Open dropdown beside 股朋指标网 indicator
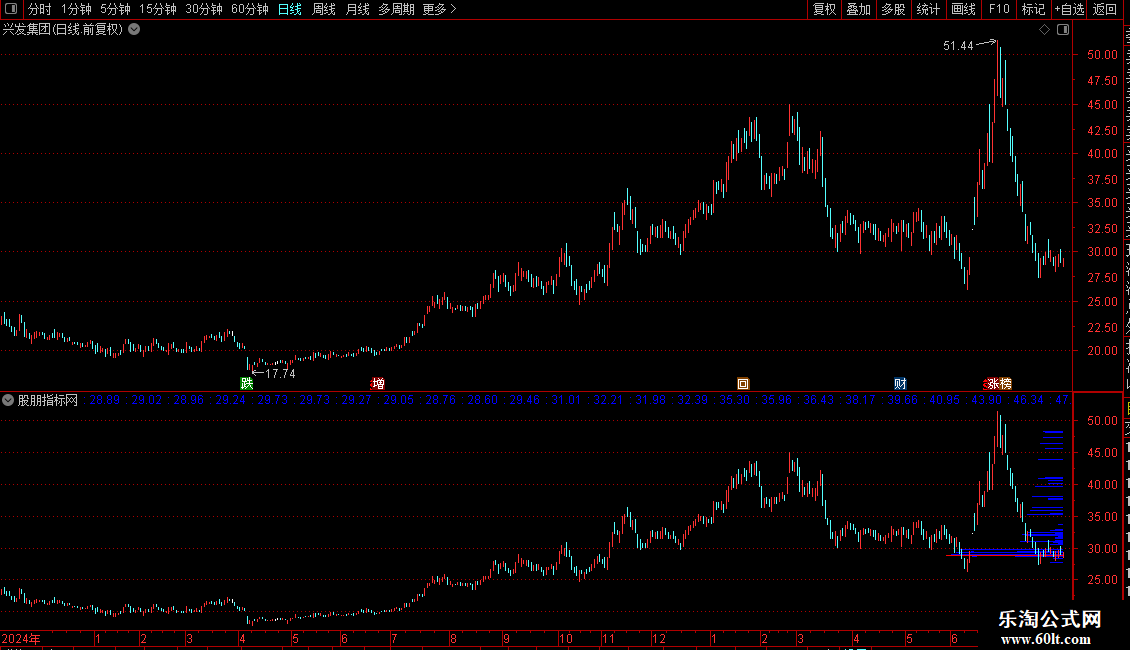The height and width of the screenshot is (650, 1130). tap(8, 400)
